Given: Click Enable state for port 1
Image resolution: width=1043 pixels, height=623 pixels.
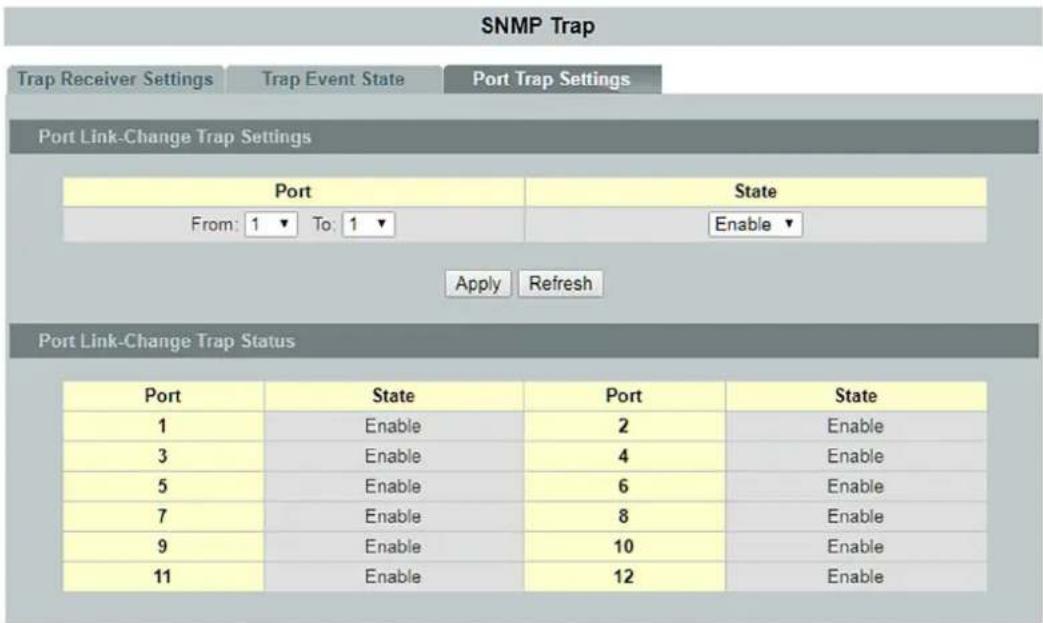Looking at the screenshot, I should 393,426.
